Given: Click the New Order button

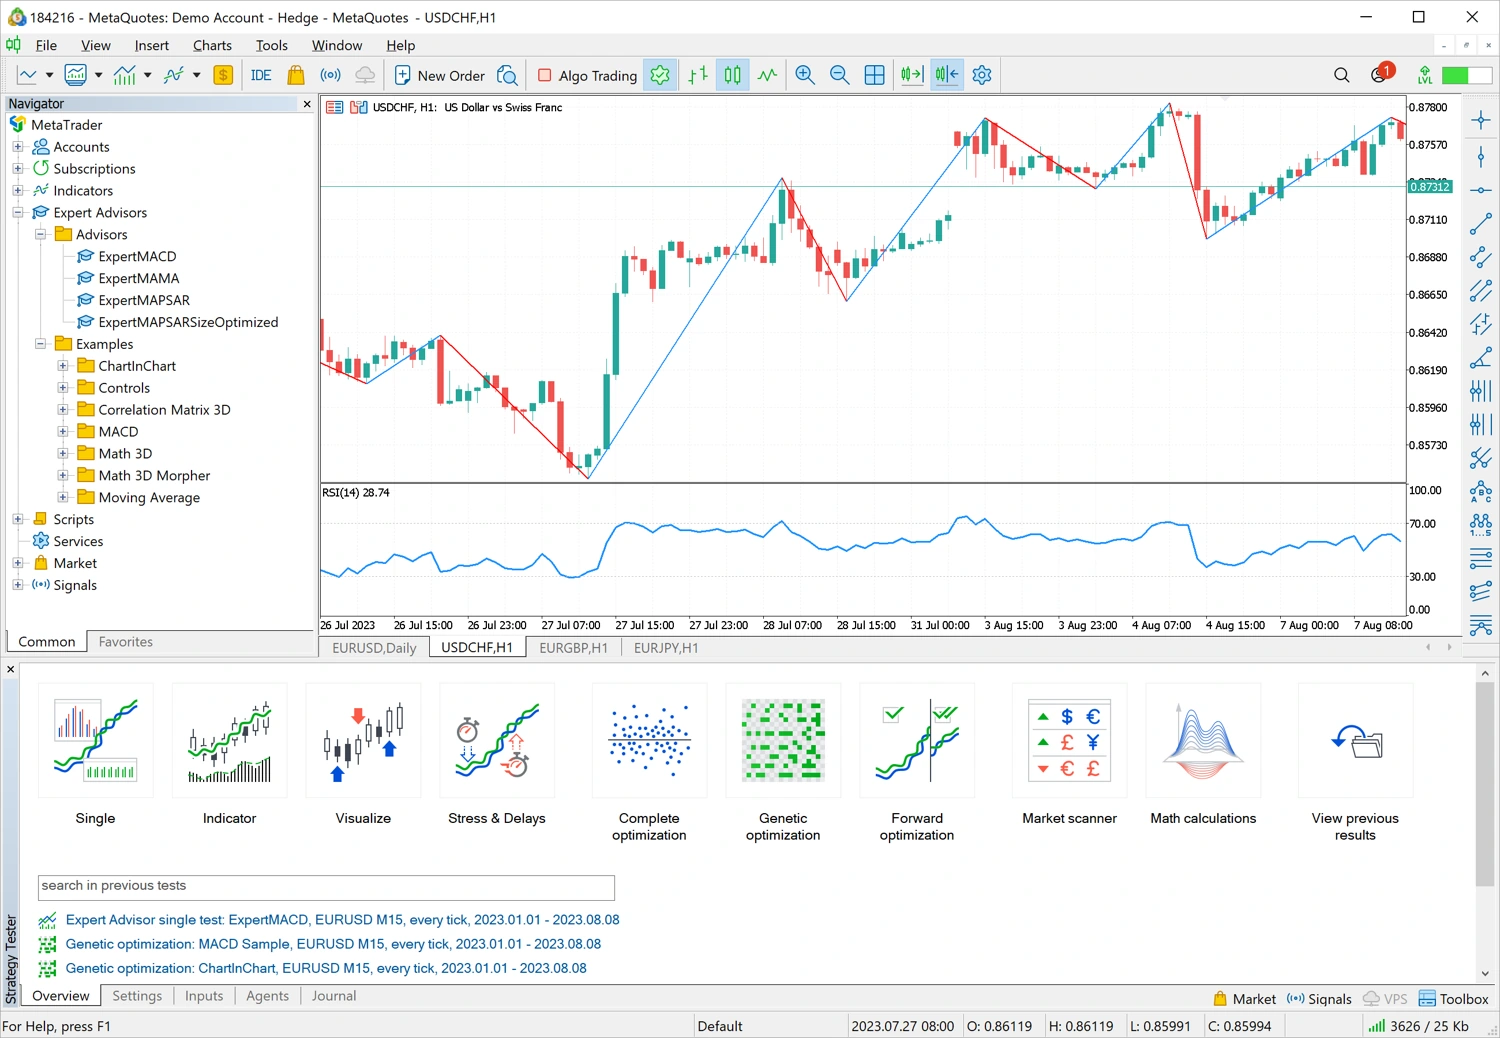Looking at the screenshot, I should click(x=440, y=75).
